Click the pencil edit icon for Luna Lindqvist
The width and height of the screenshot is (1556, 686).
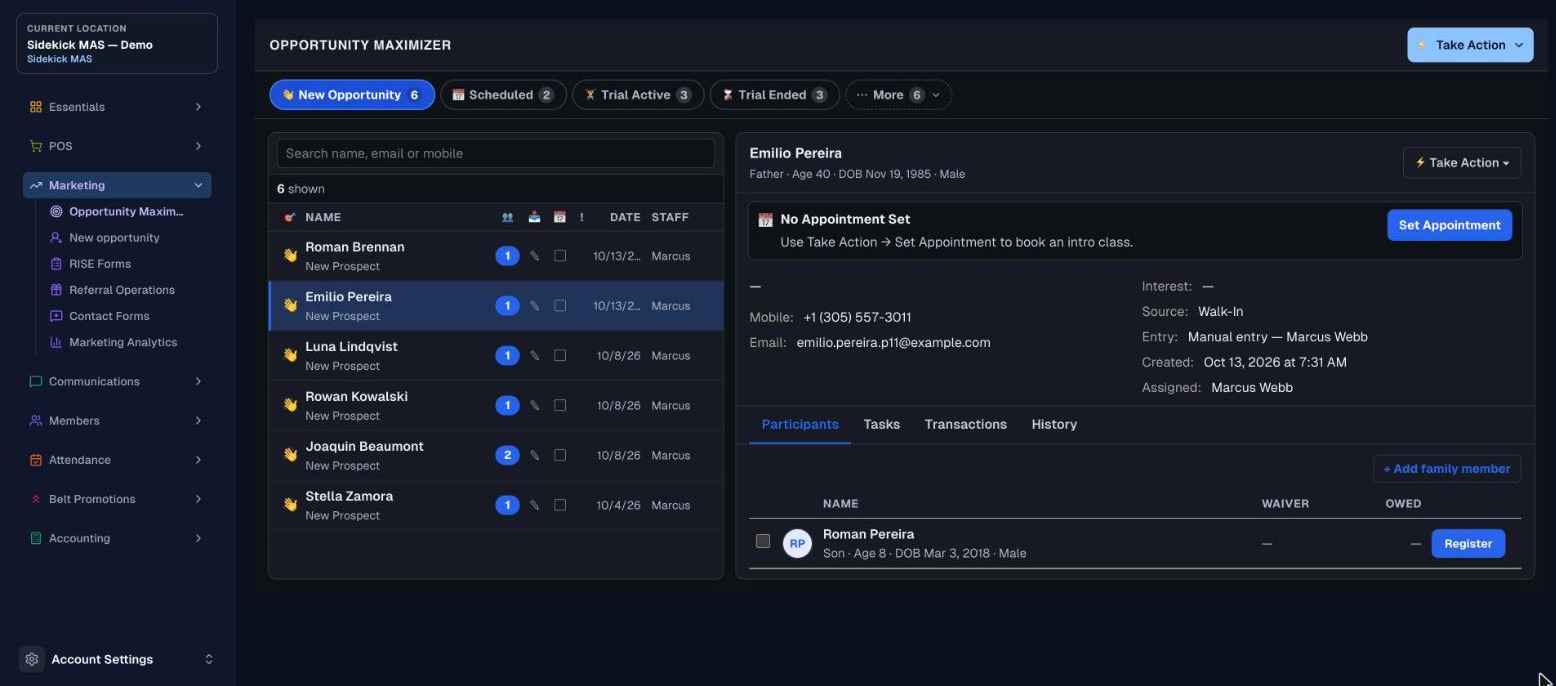pos(534,356)
